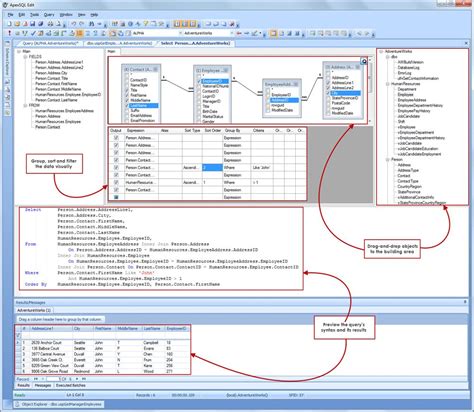This screenshot has height=412, width=474.
Task: Click the binoculars Find icon in first toolbar
Action: (91, 24)
